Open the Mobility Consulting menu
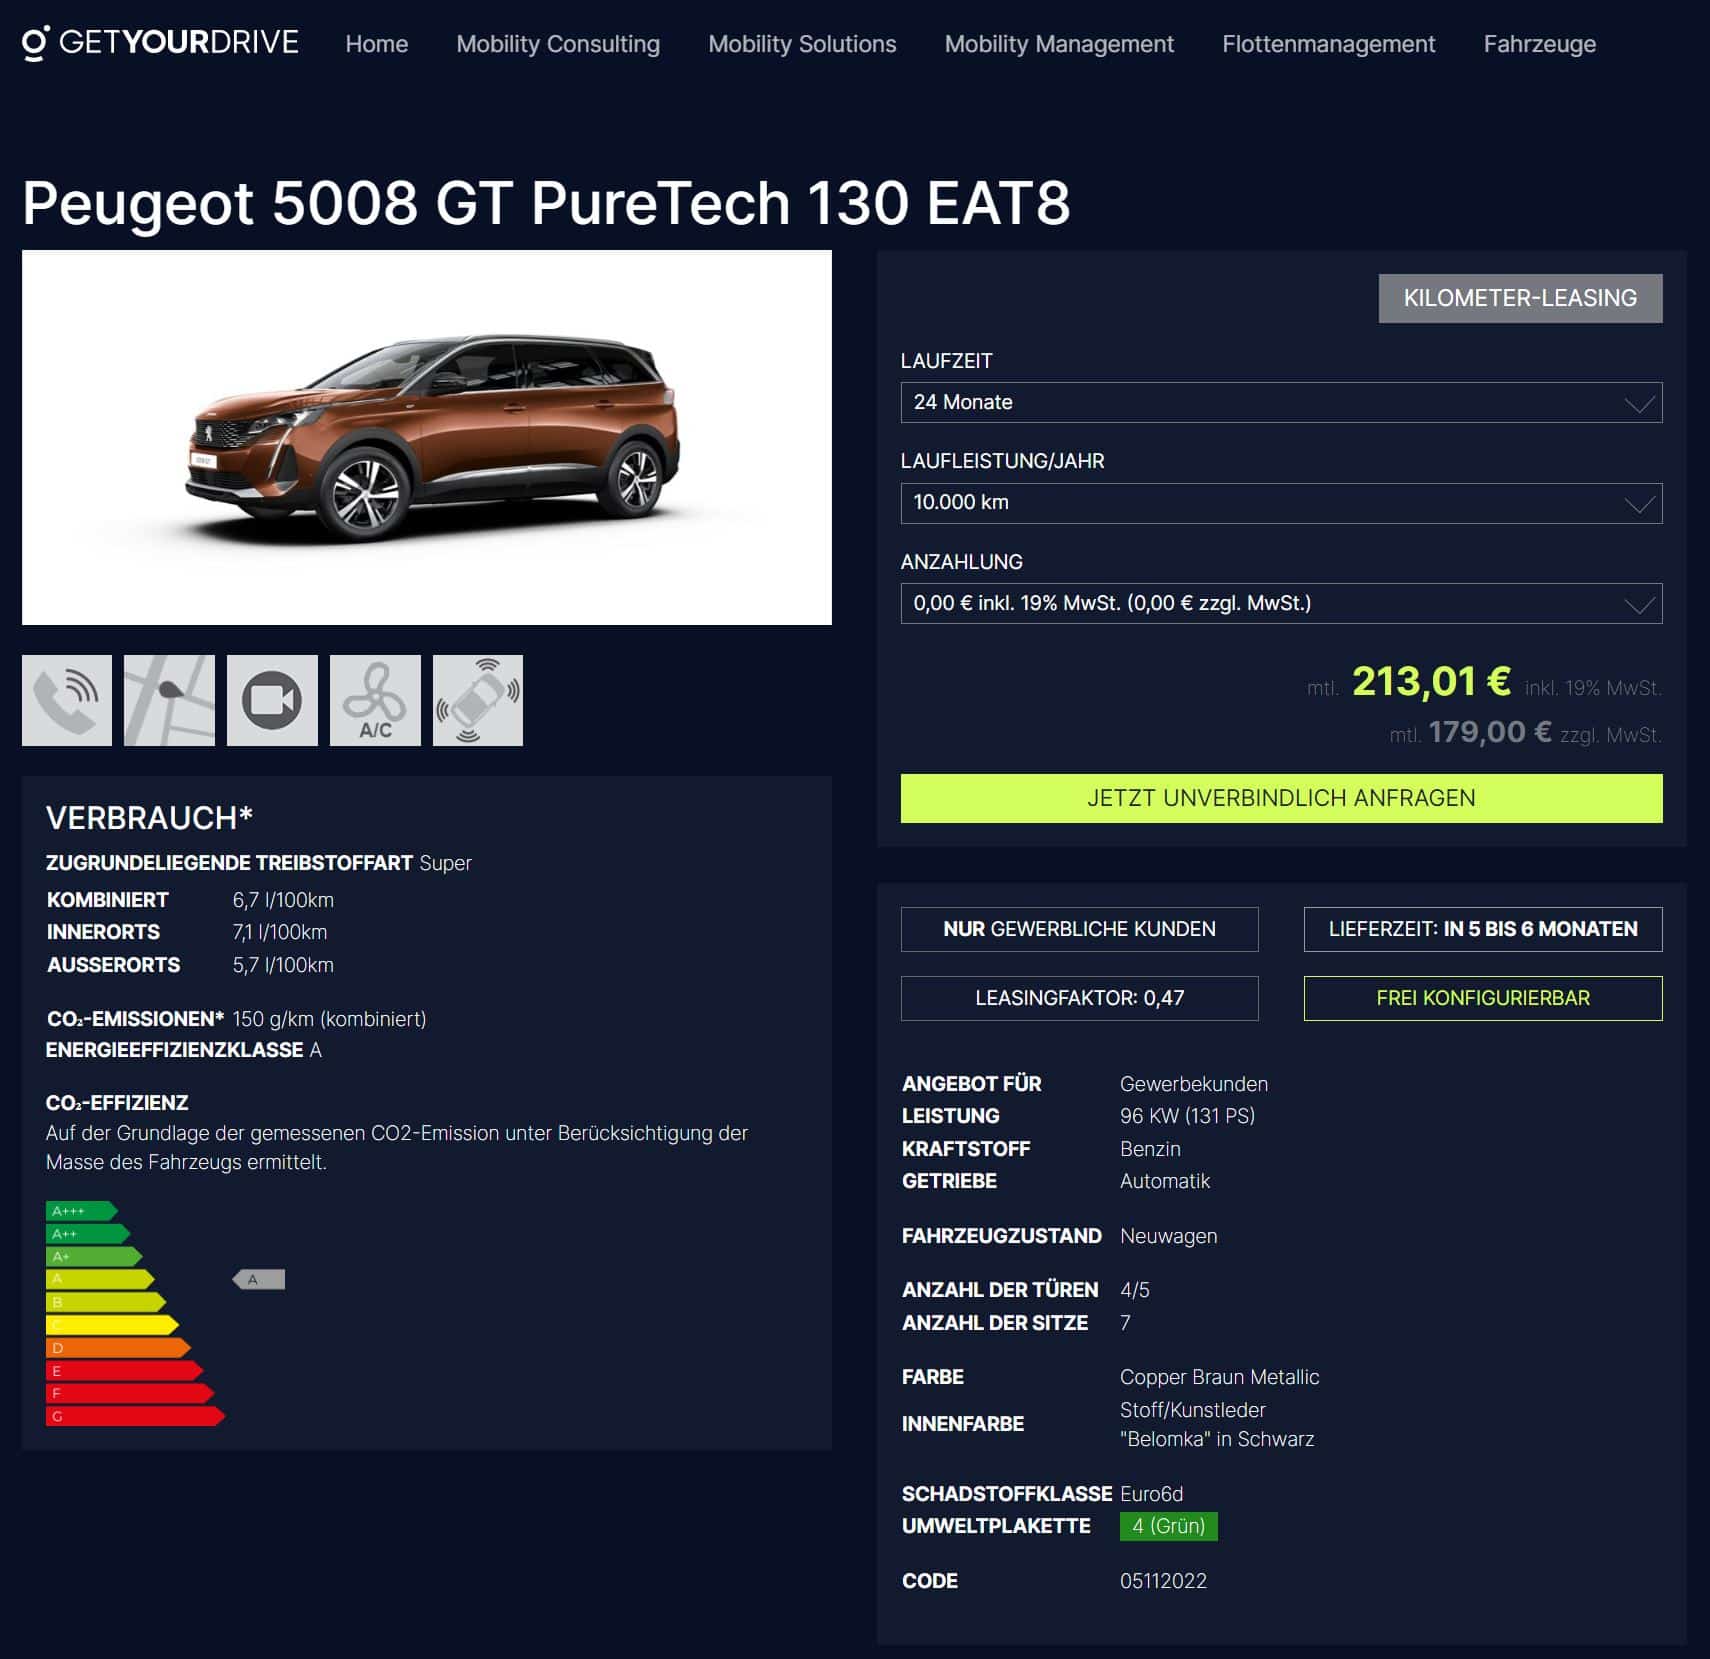 click(x=558, y=44)
